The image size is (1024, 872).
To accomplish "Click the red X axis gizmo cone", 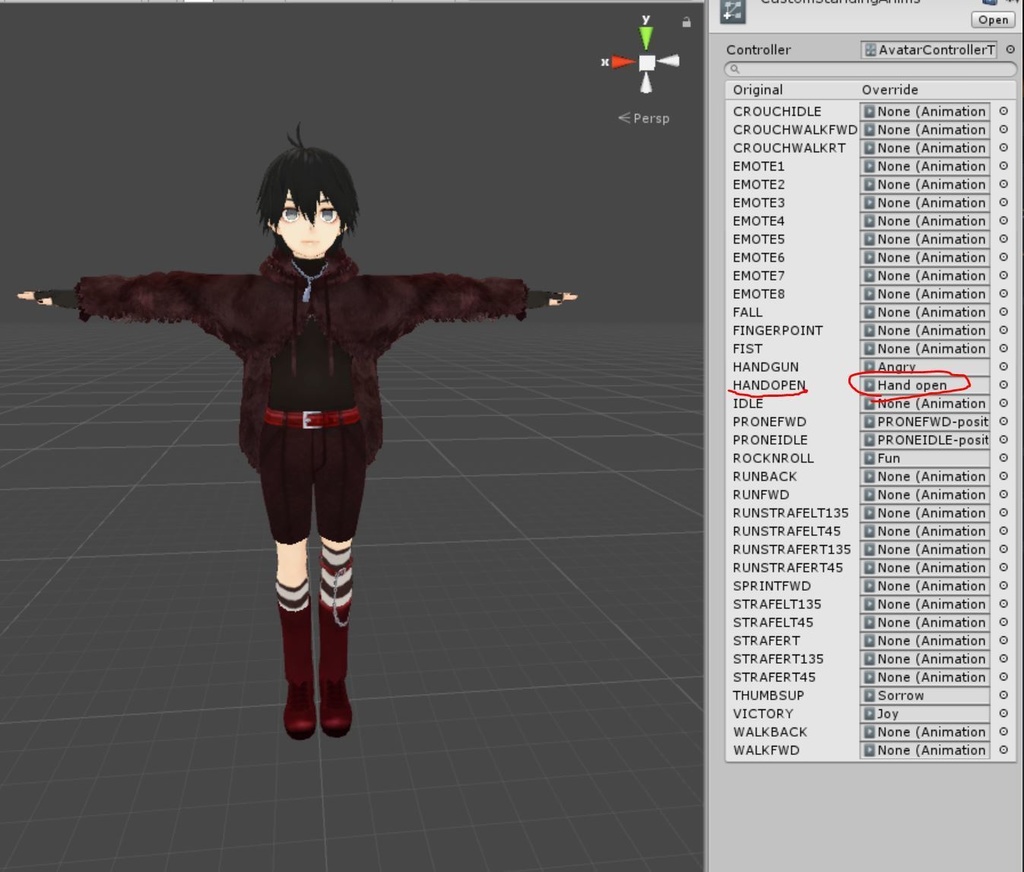I will coord(623,62).
